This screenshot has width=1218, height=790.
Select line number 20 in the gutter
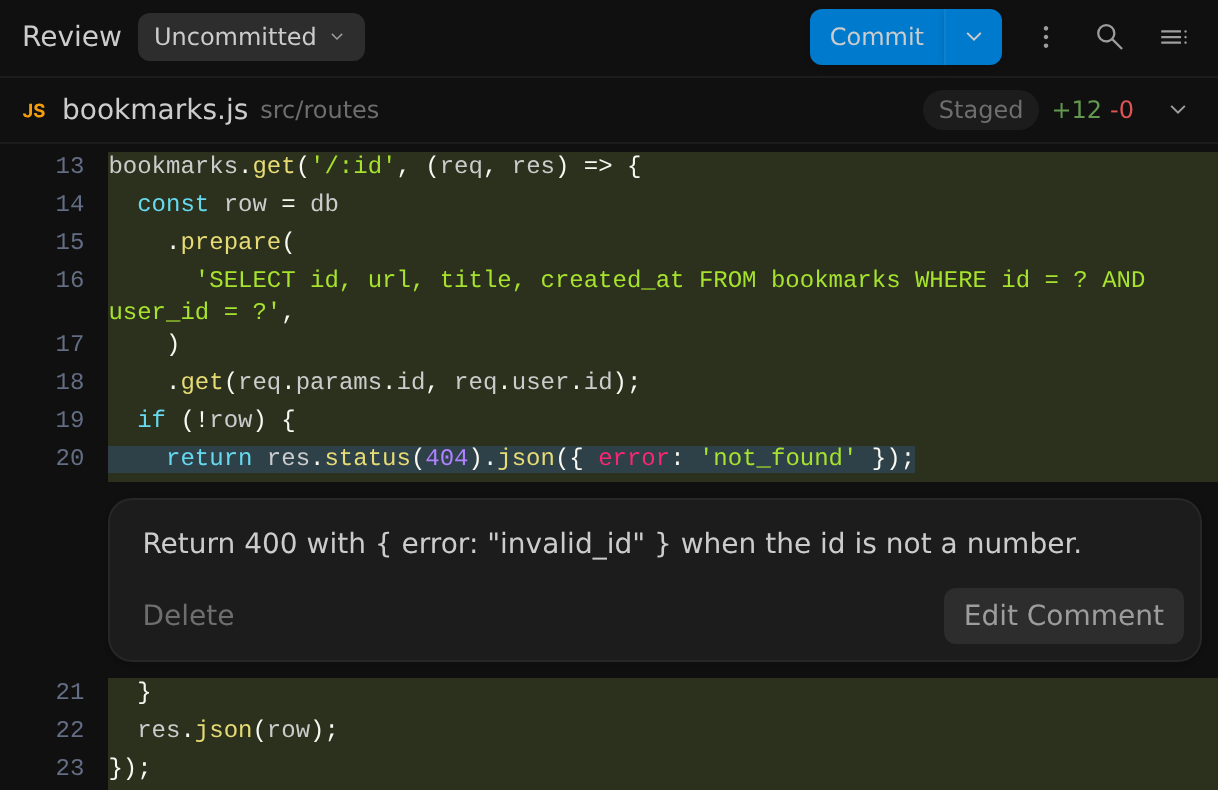point(70,458)
